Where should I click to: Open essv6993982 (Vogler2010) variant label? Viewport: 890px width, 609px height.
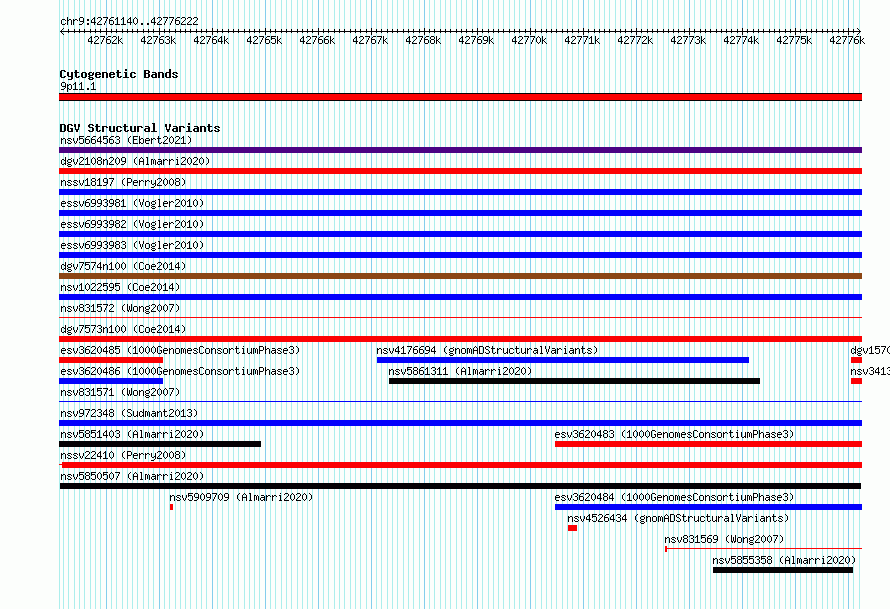click(x=132, y=224)
